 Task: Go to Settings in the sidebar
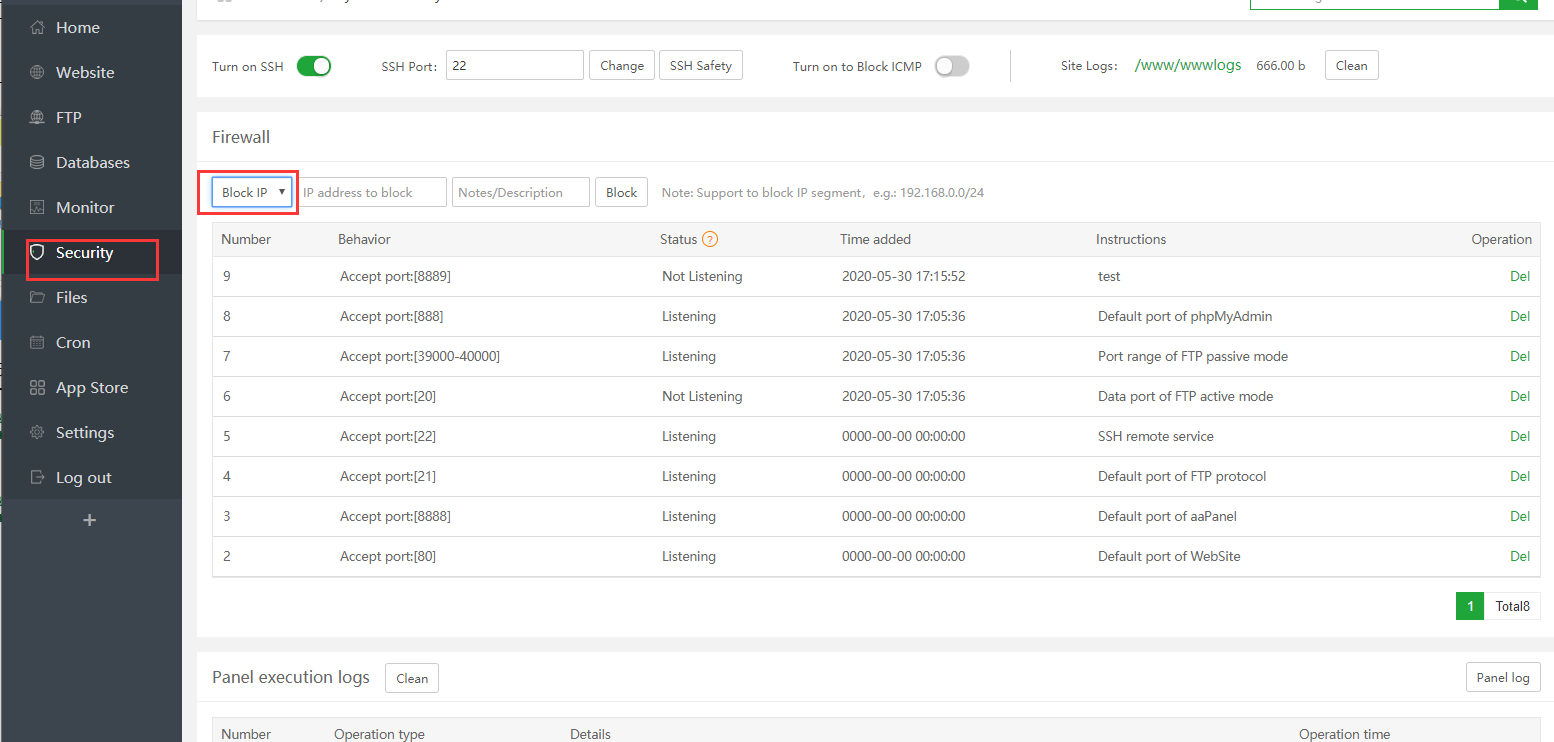tap(84, 433)
